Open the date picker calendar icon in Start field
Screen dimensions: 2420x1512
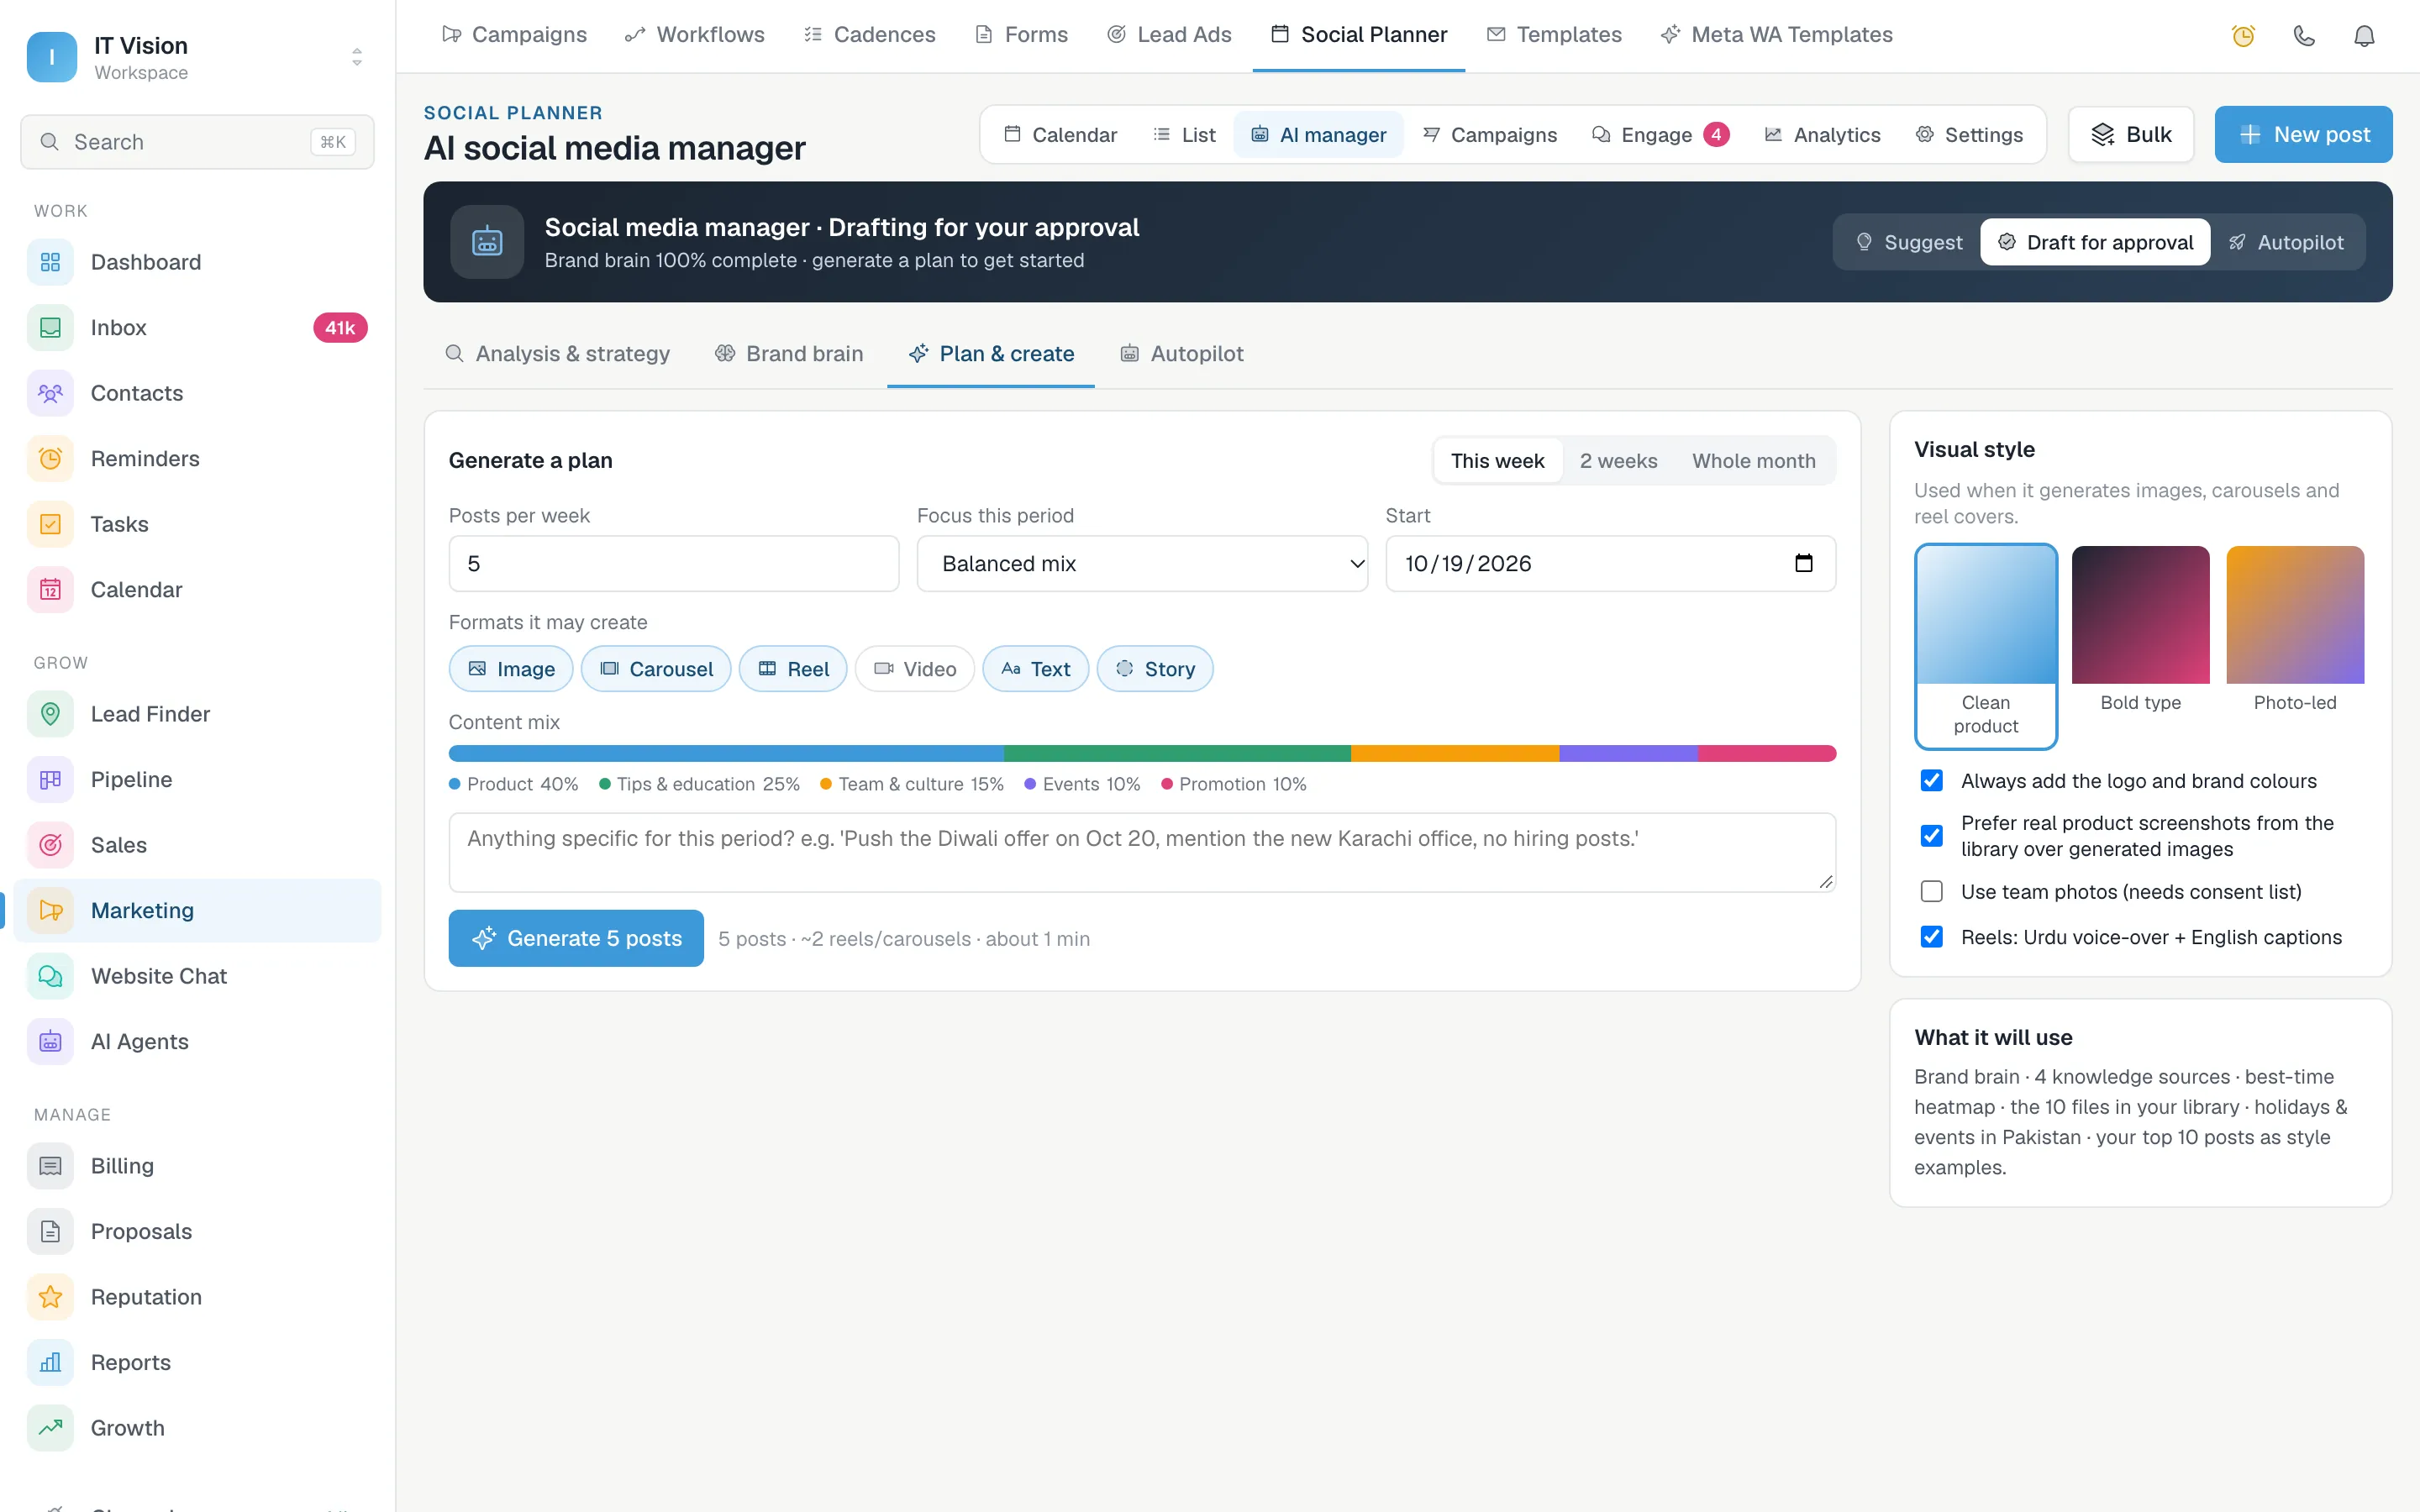pyautogui.click(x=1803, y=564)
